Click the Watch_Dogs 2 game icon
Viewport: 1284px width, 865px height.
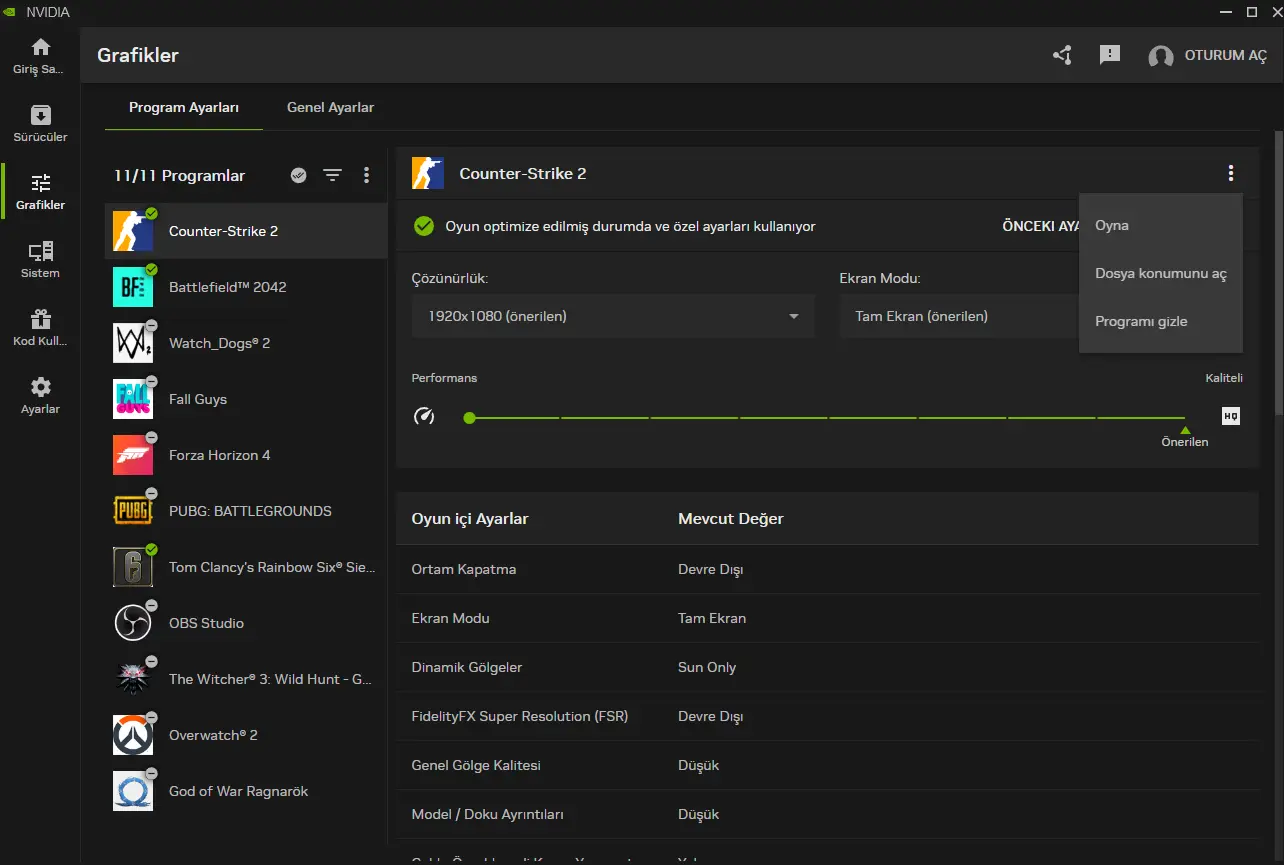(133, 343)
